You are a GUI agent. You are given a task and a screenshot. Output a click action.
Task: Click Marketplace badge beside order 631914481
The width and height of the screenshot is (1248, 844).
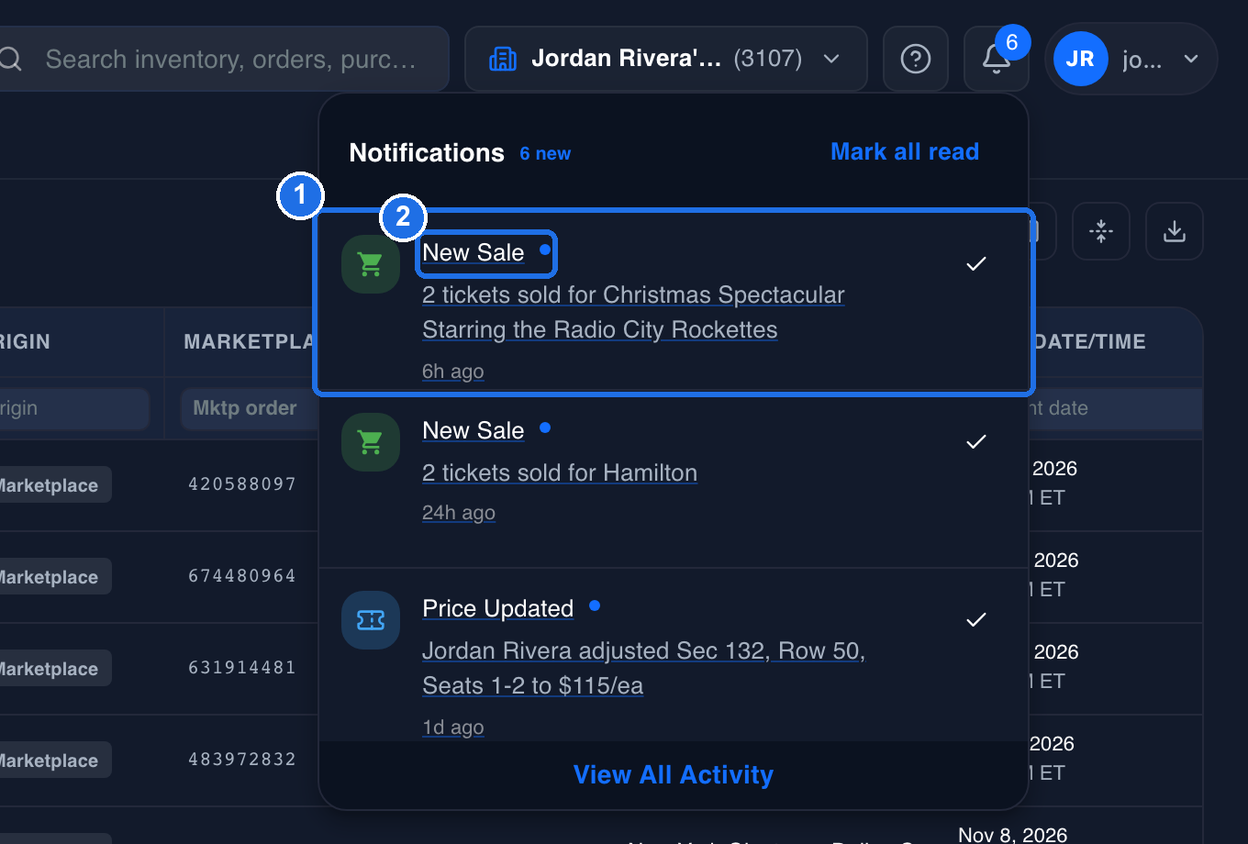click(55, 669)
